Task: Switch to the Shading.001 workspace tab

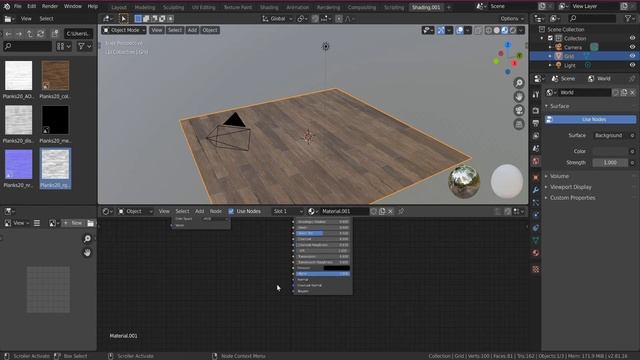Action: coord(426,7)
